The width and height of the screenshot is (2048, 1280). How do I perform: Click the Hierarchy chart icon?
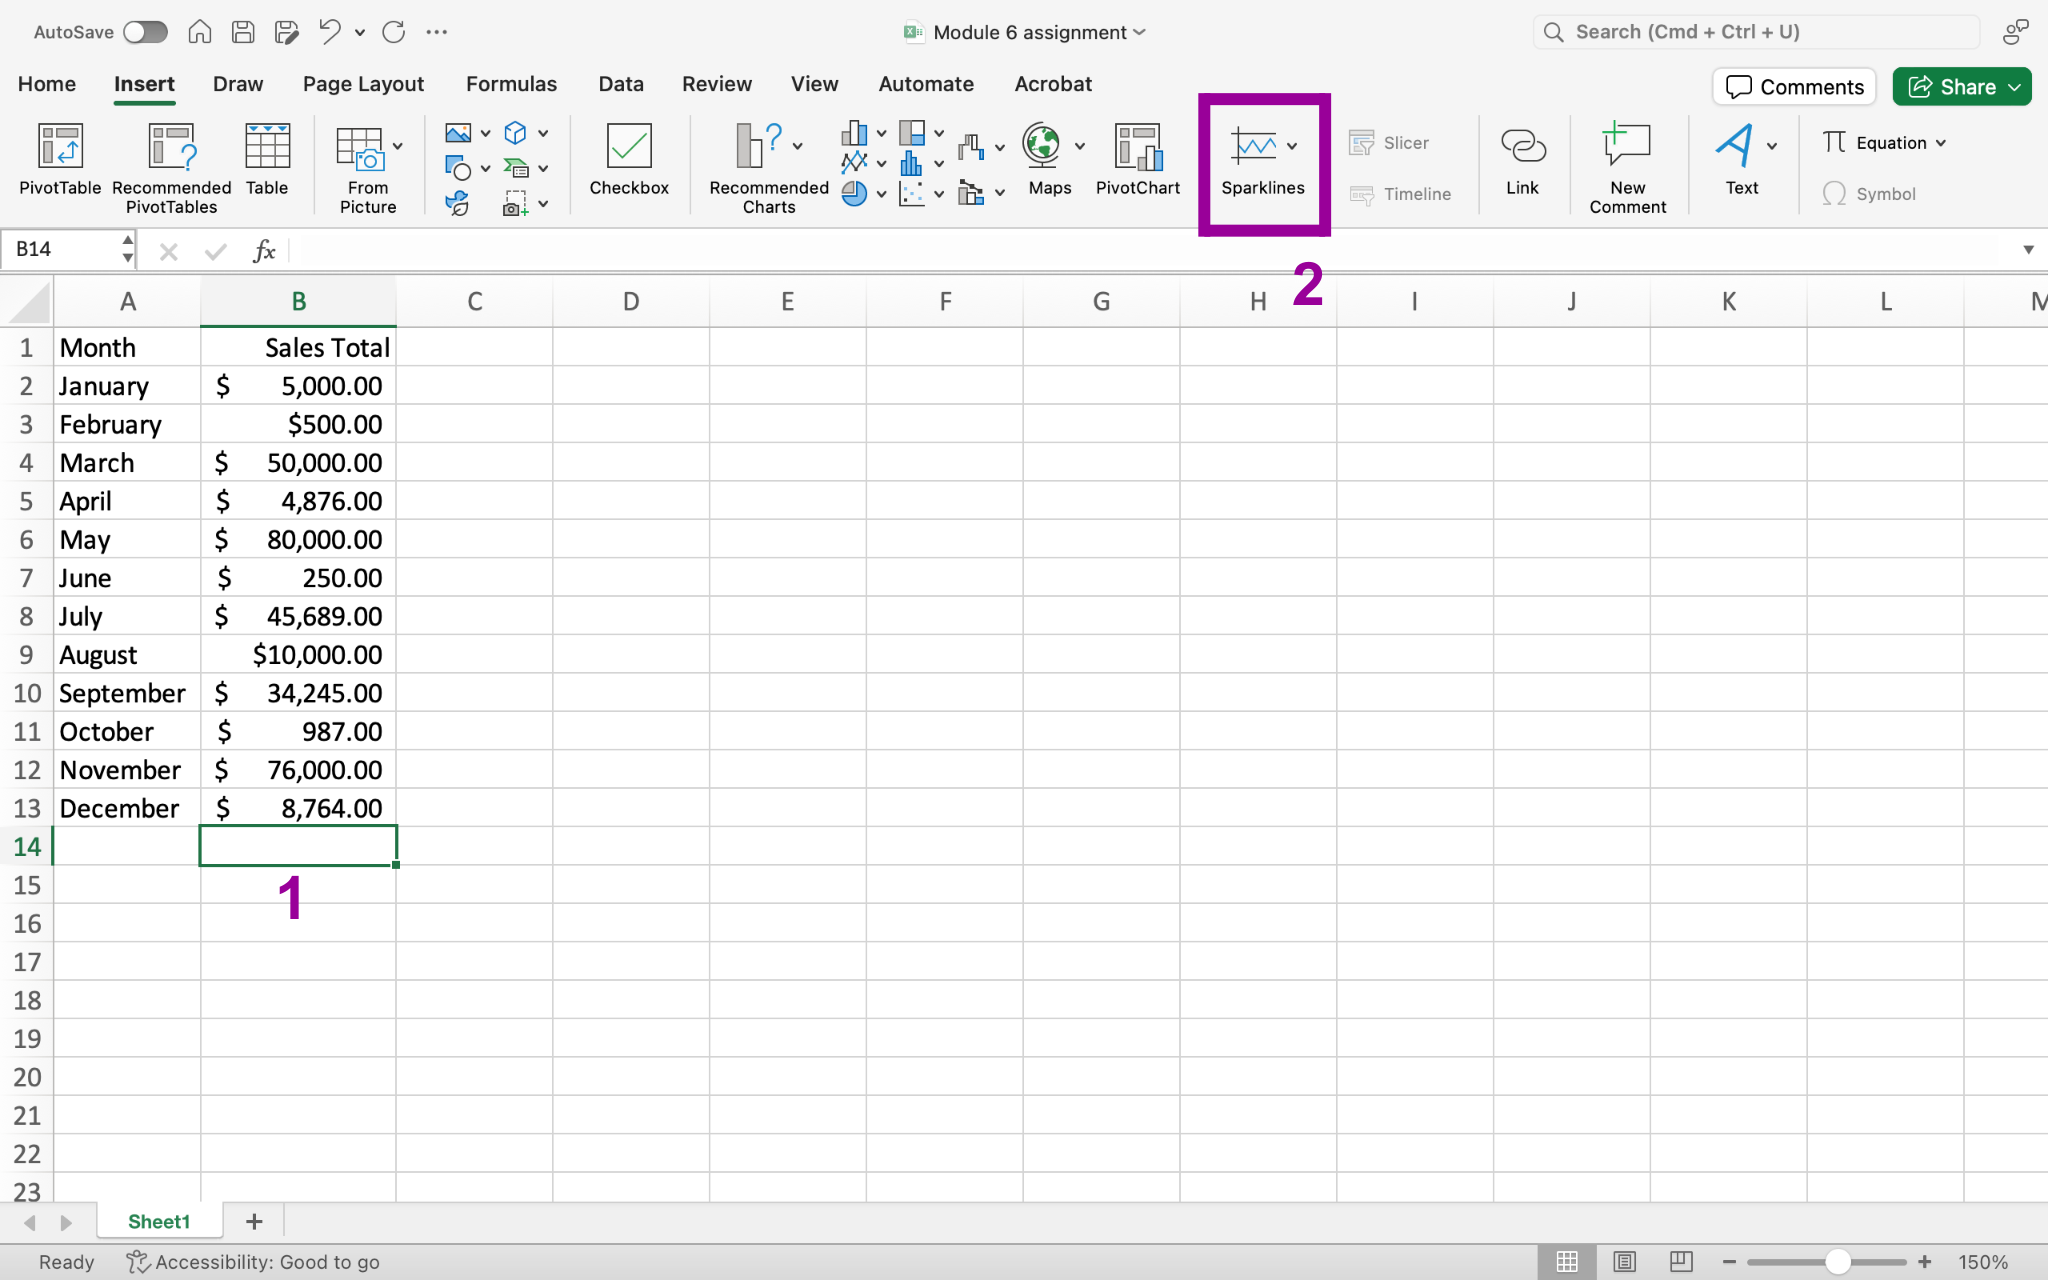pos(911,133)
